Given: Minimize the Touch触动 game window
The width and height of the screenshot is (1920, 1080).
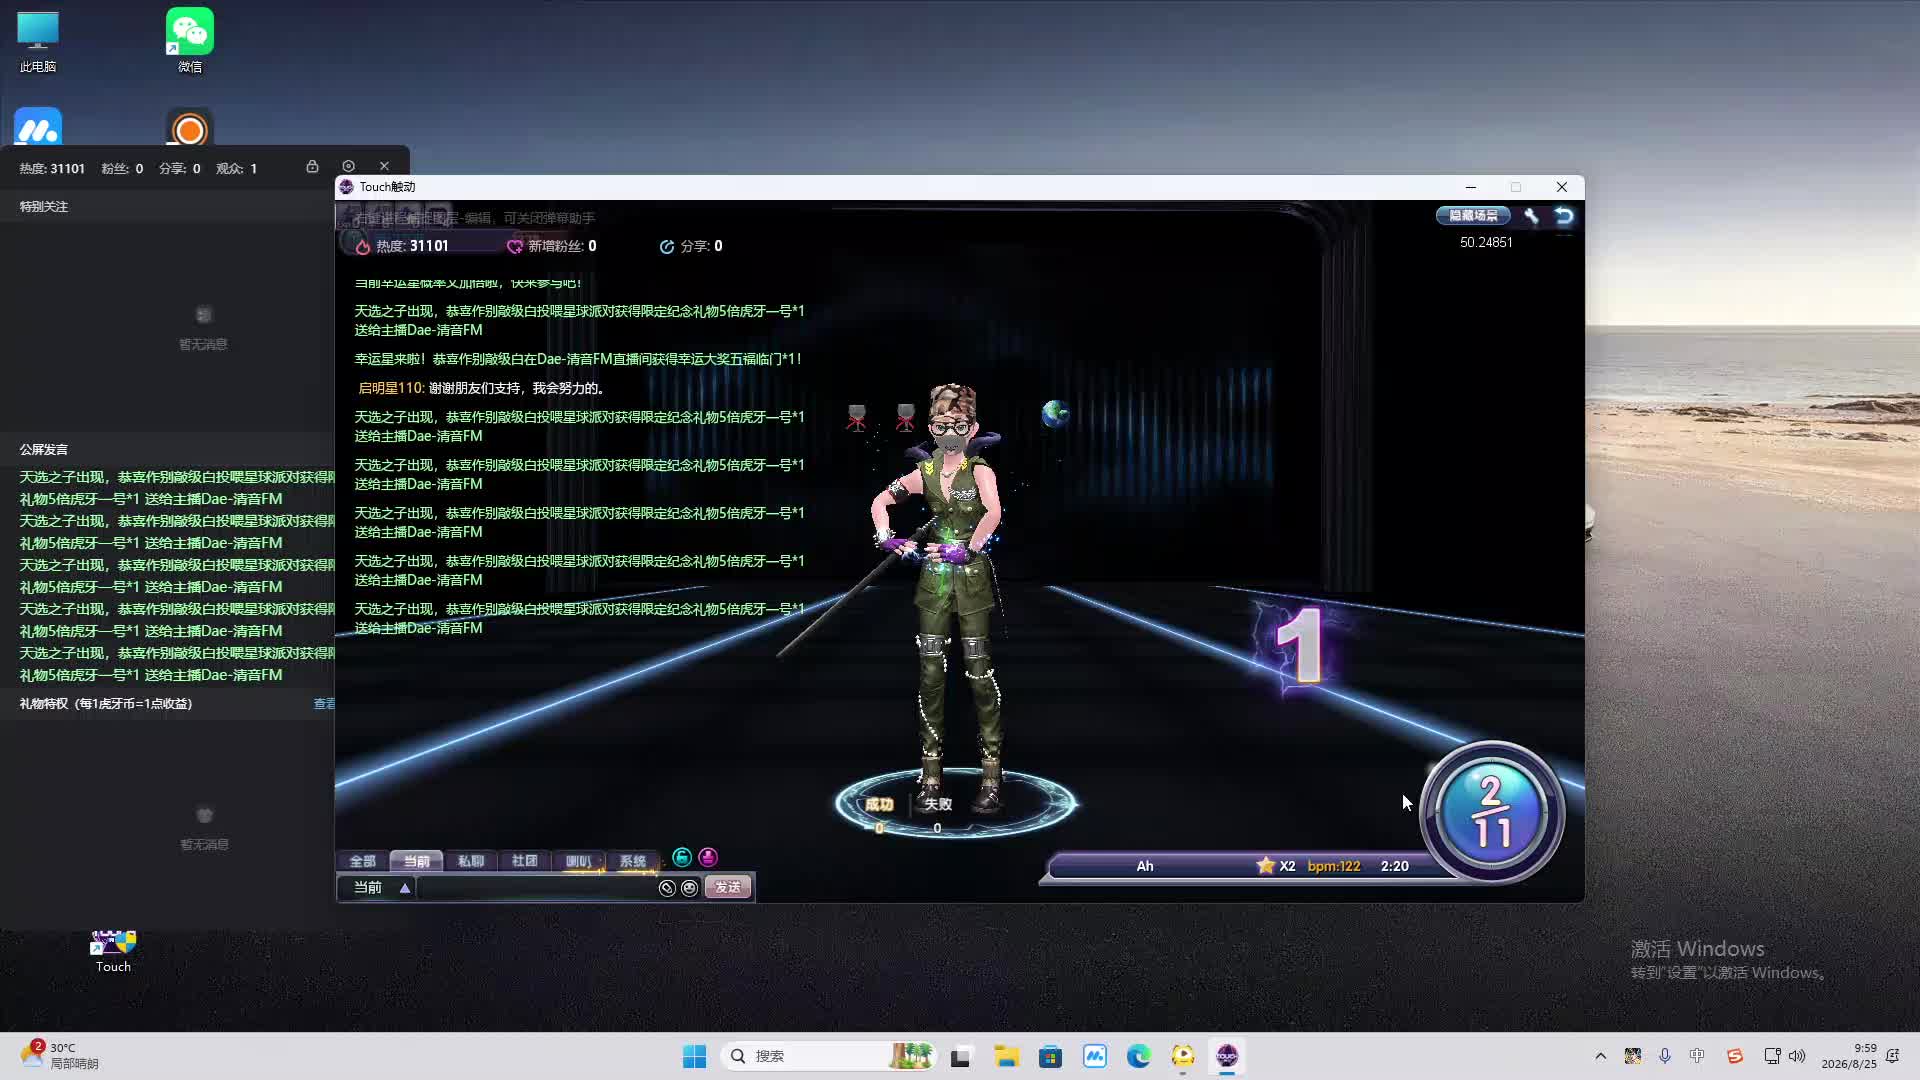Looking at the screenshot, I should [1470, 187].
